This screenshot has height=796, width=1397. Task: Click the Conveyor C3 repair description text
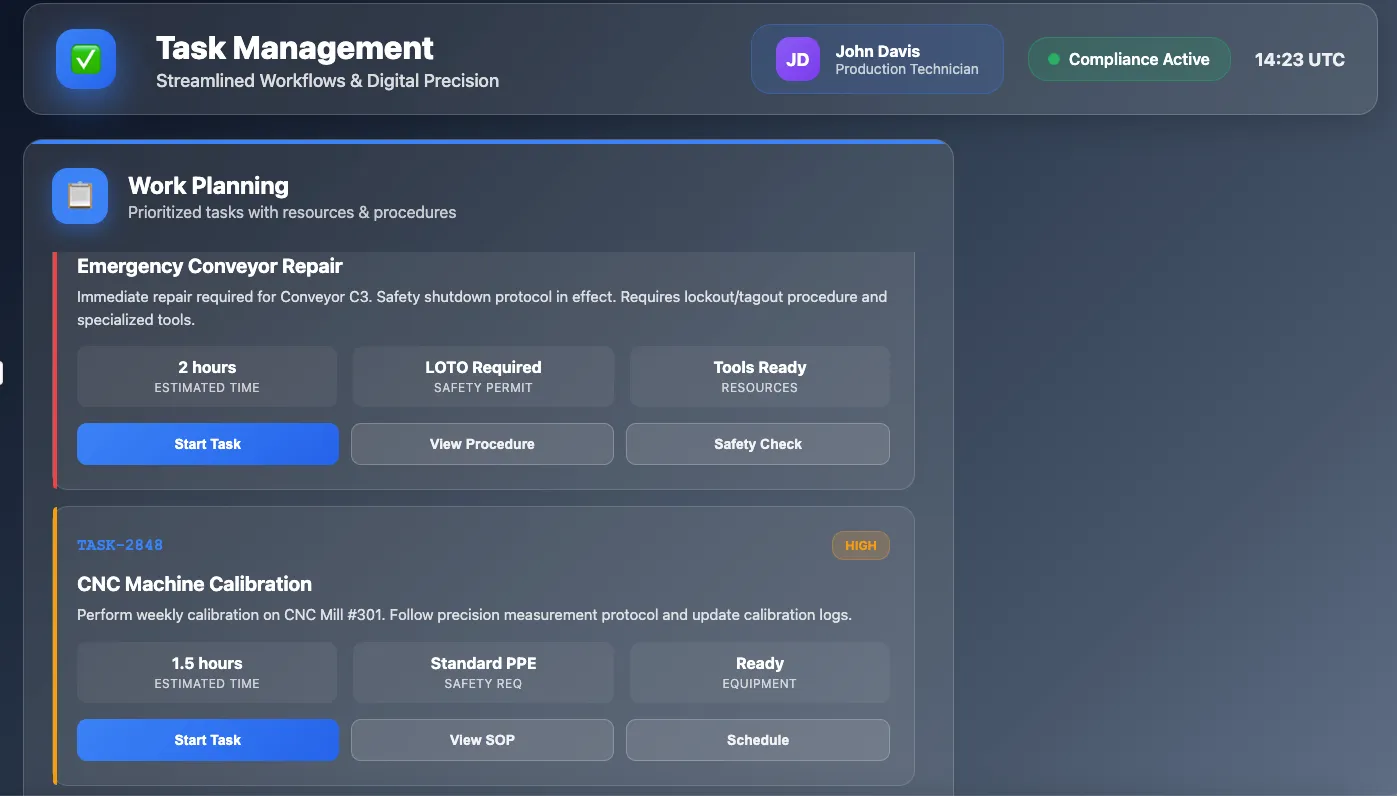482,308
